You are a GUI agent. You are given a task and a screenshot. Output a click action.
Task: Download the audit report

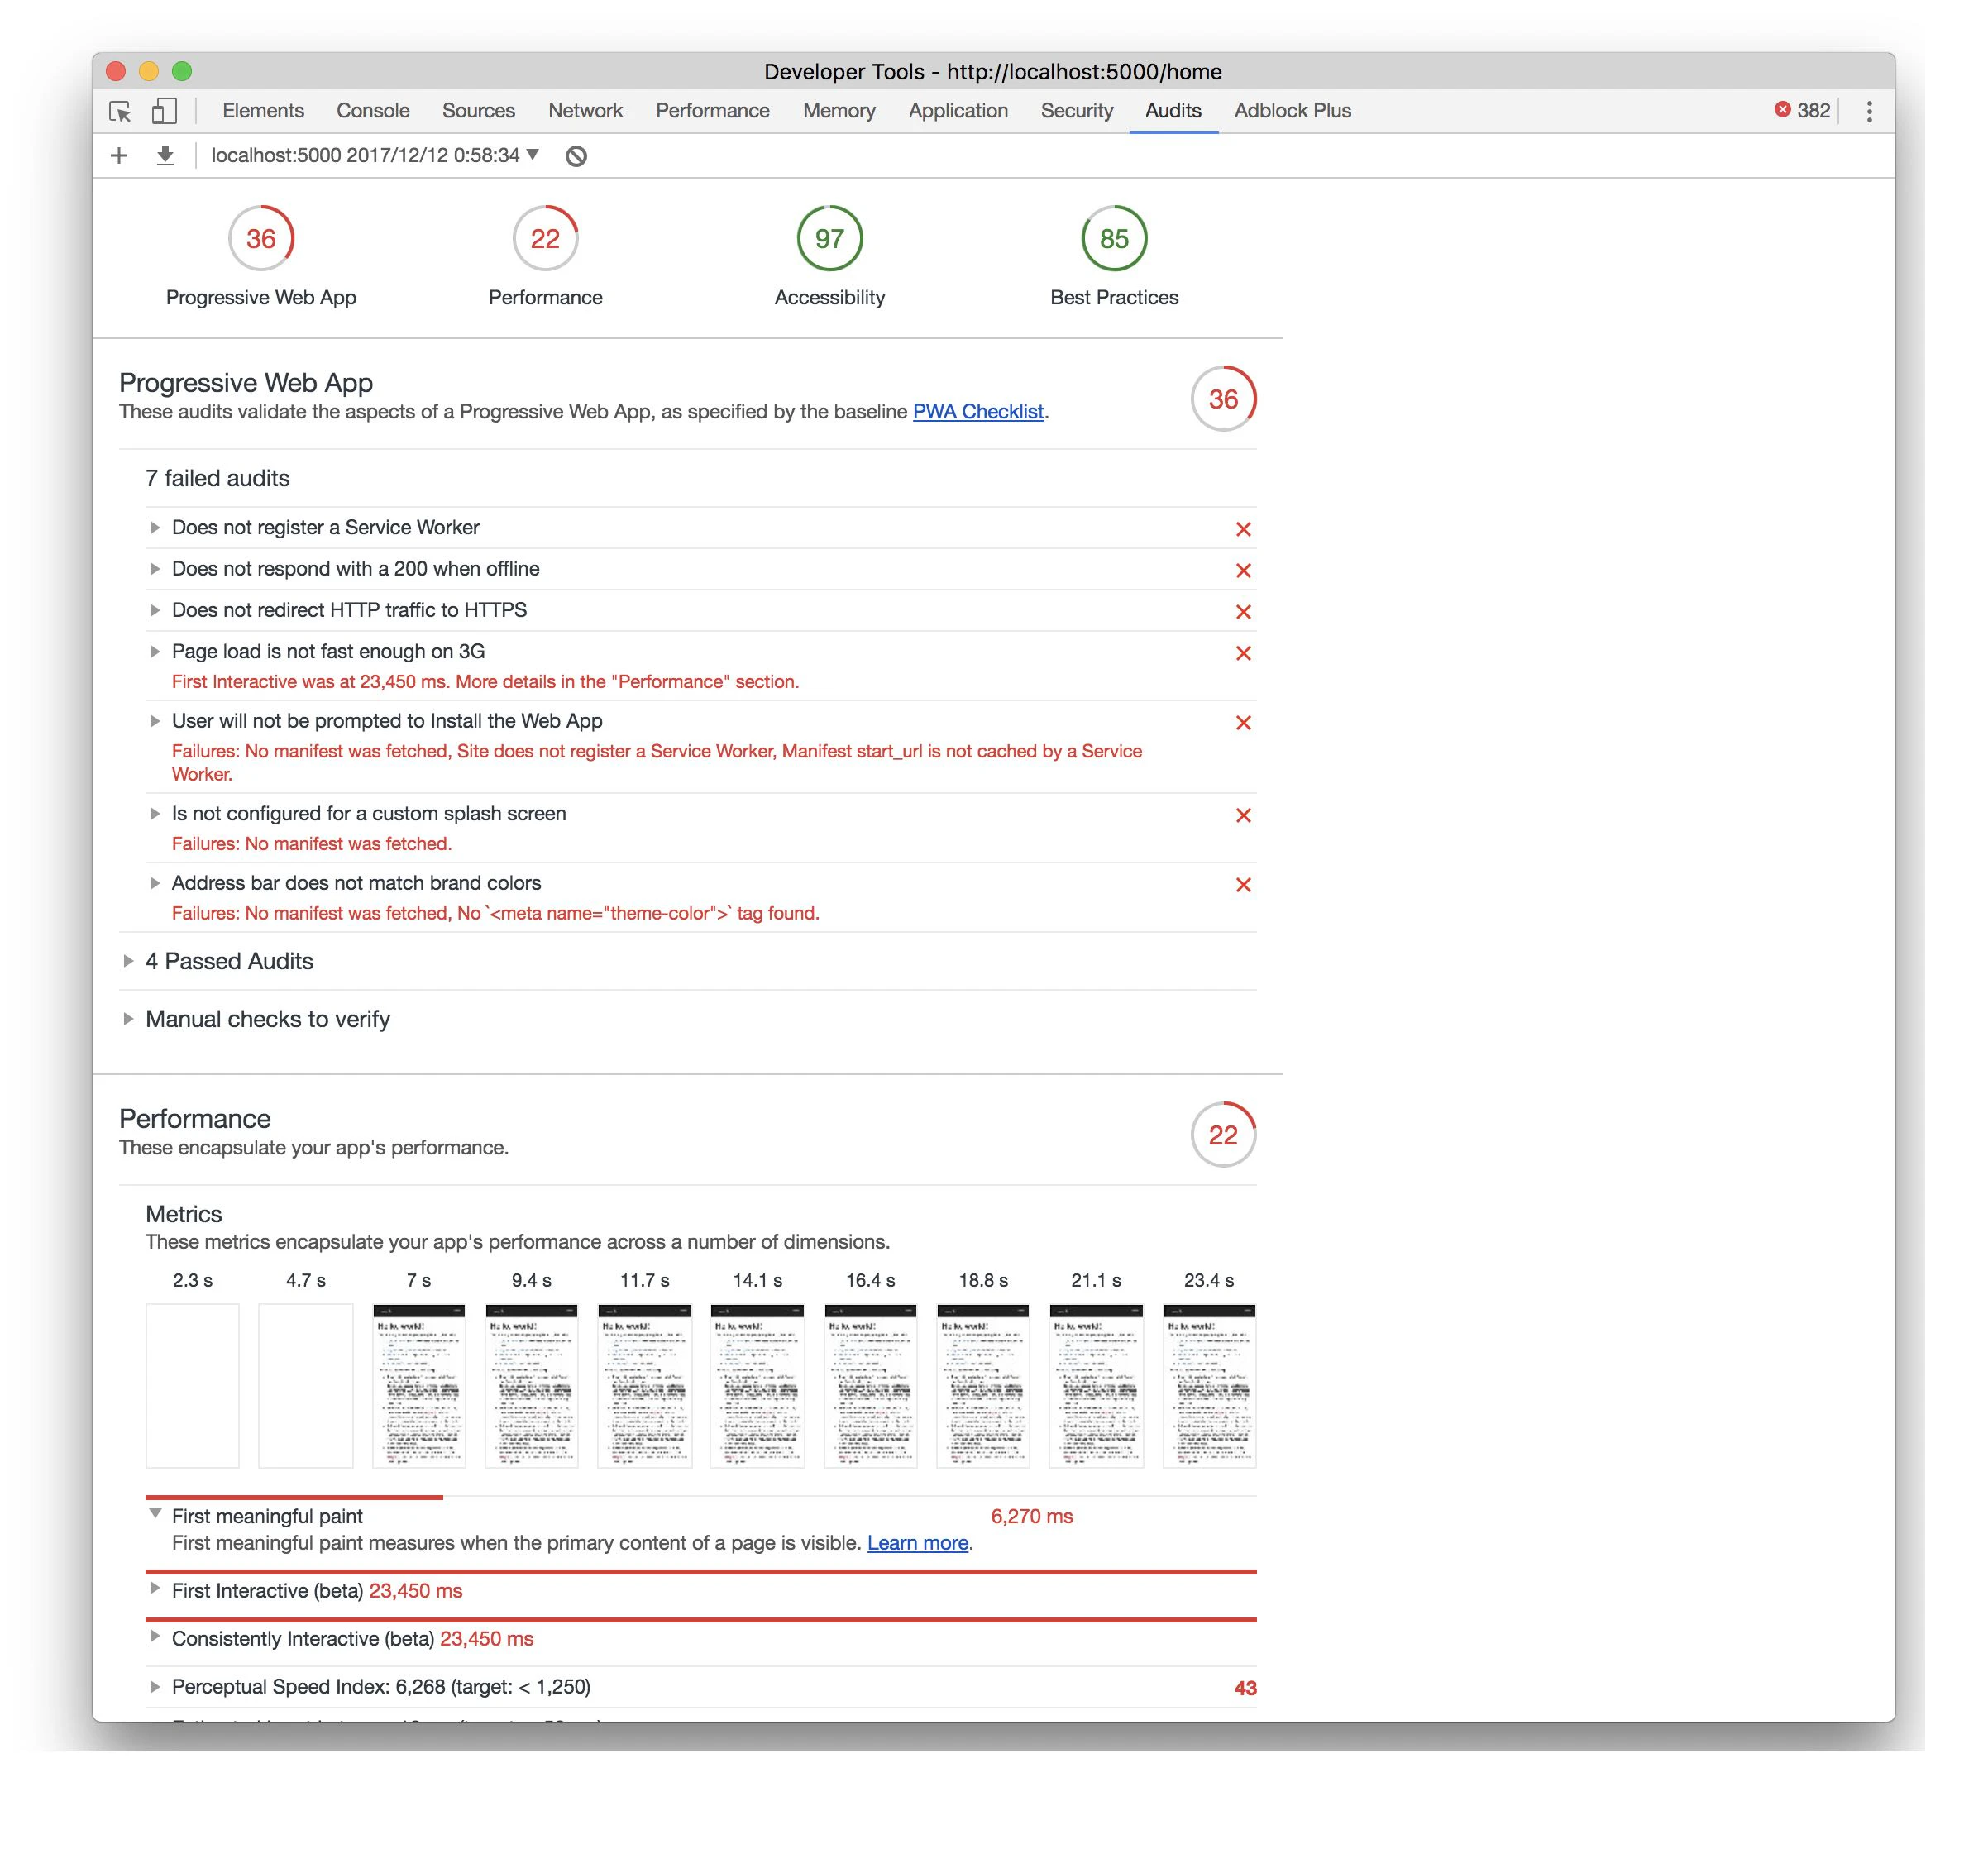[165, 155]
